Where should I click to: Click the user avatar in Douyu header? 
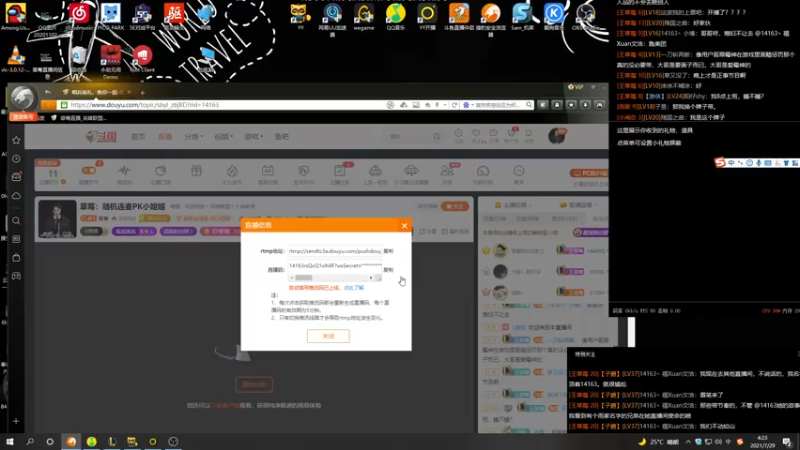[557, 136]
